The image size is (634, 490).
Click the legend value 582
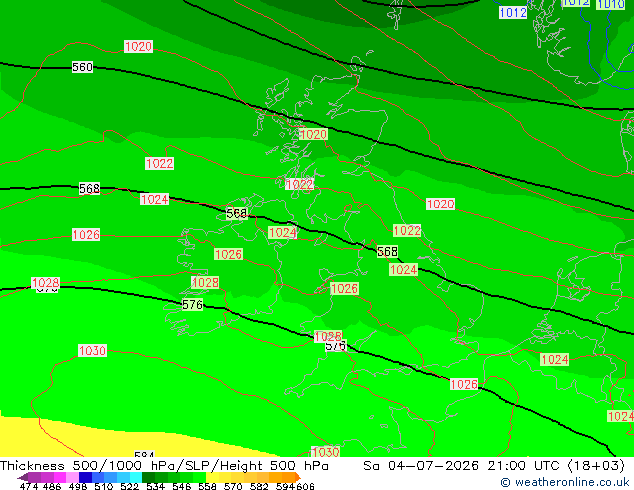pos(259,486)
